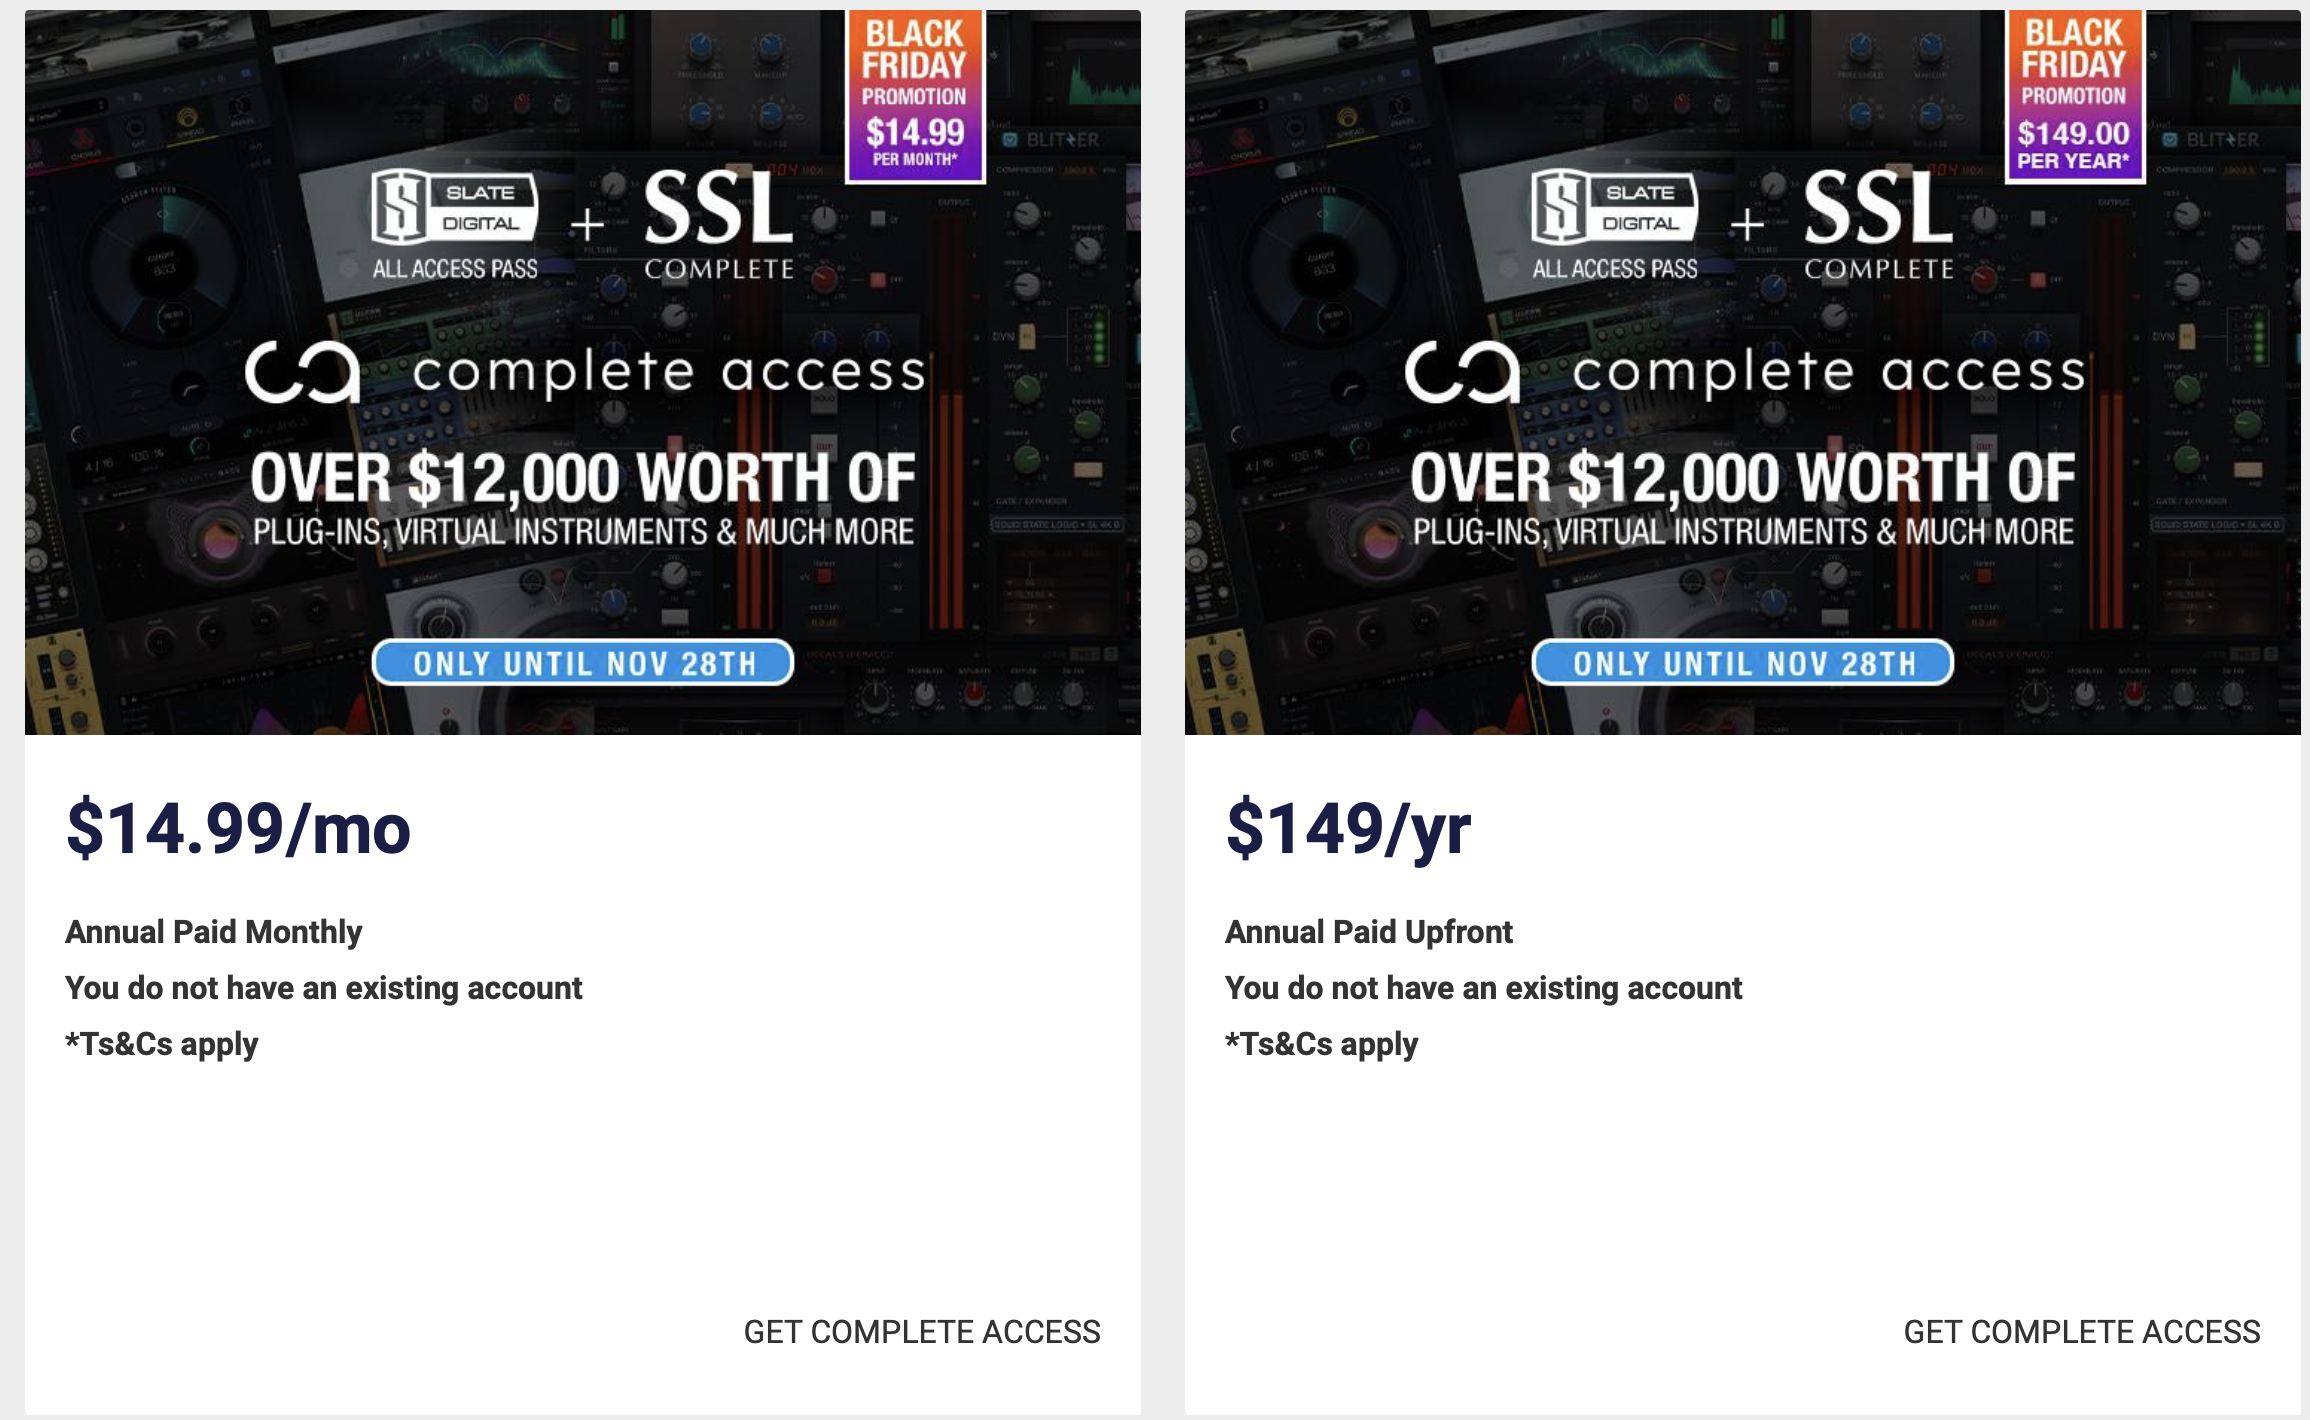Click SSL Complete logo on yearly banner

click(x=1879, y=225)
